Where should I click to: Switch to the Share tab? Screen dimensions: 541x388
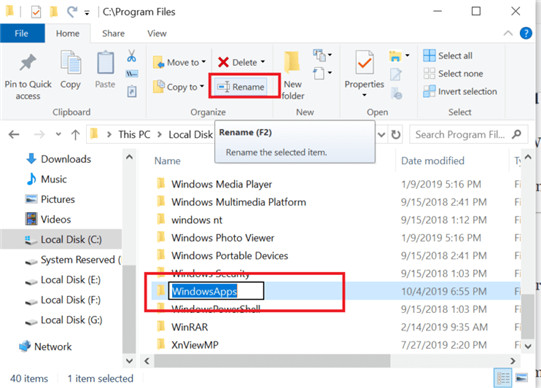tap(113, 33)
